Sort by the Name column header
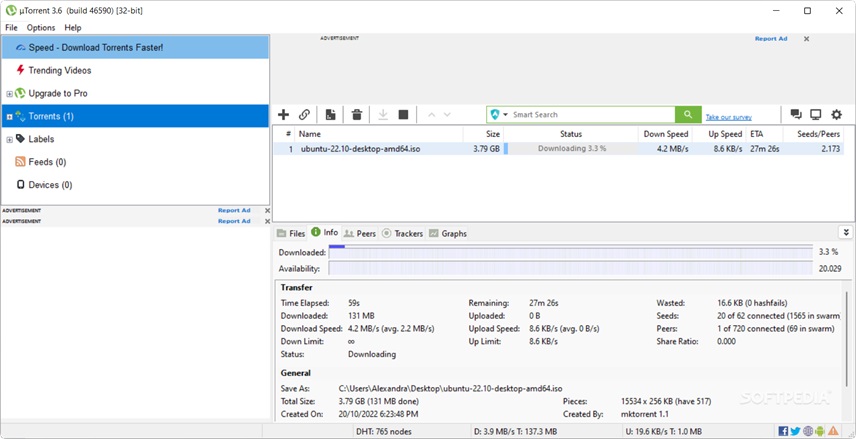Image resolution: width=856 pixels, height=439 pixels. (x=379, y=134)
